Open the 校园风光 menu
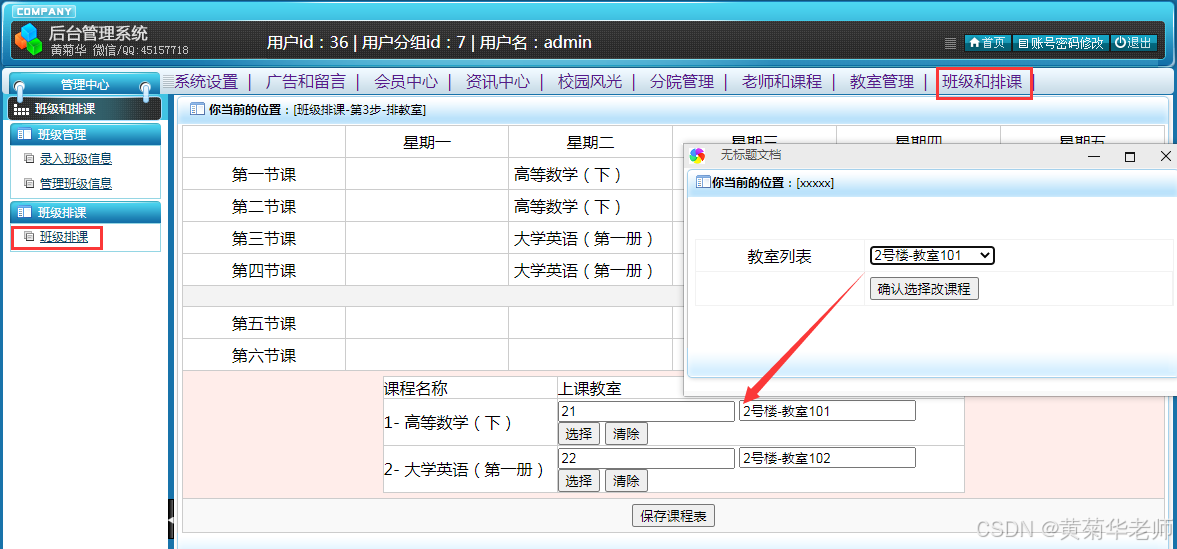 pyautogui.click(x=590, y=82)
